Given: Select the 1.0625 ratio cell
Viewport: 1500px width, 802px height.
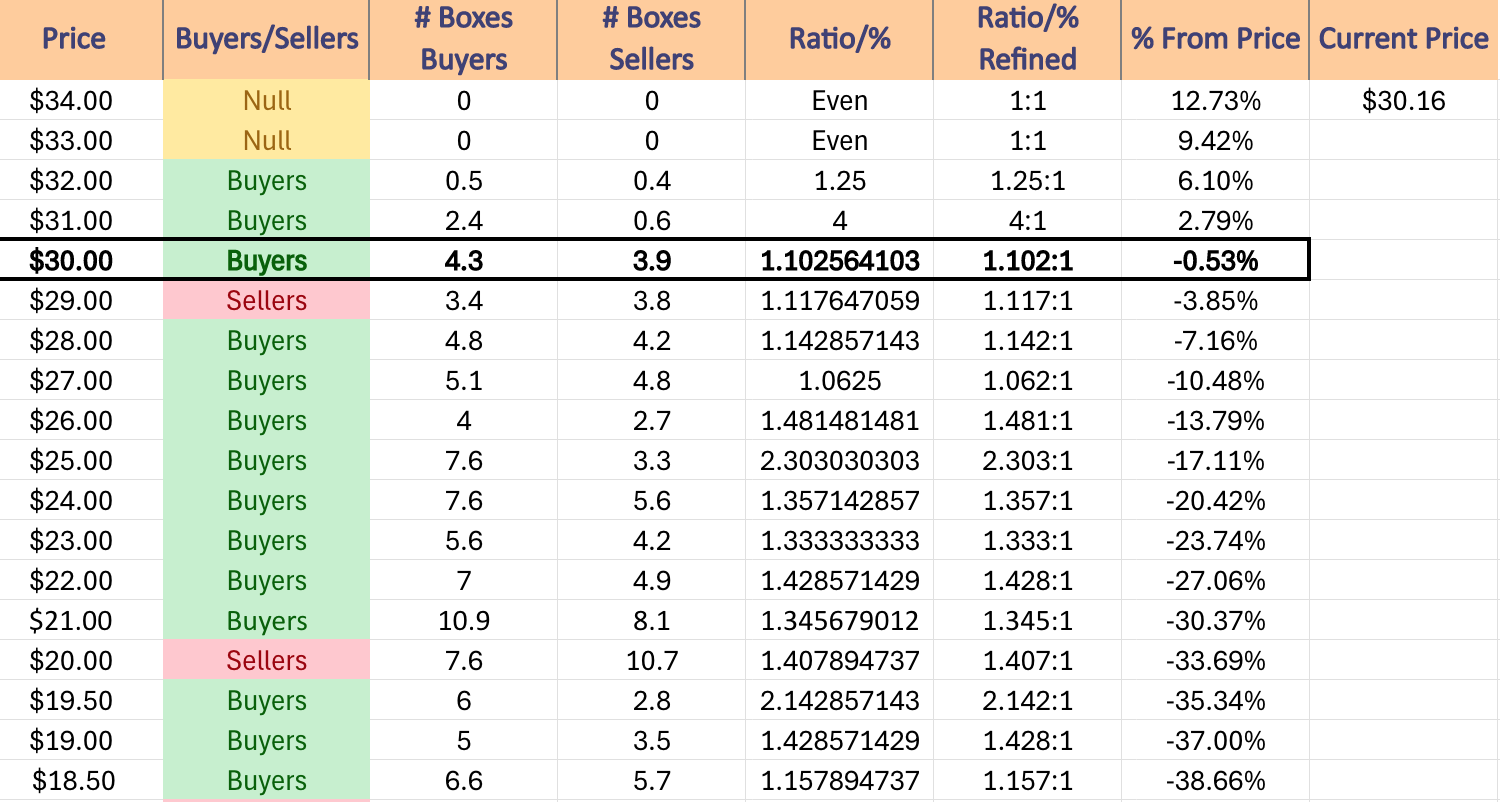Looking at the screenshot, I should tap(839, 380).
